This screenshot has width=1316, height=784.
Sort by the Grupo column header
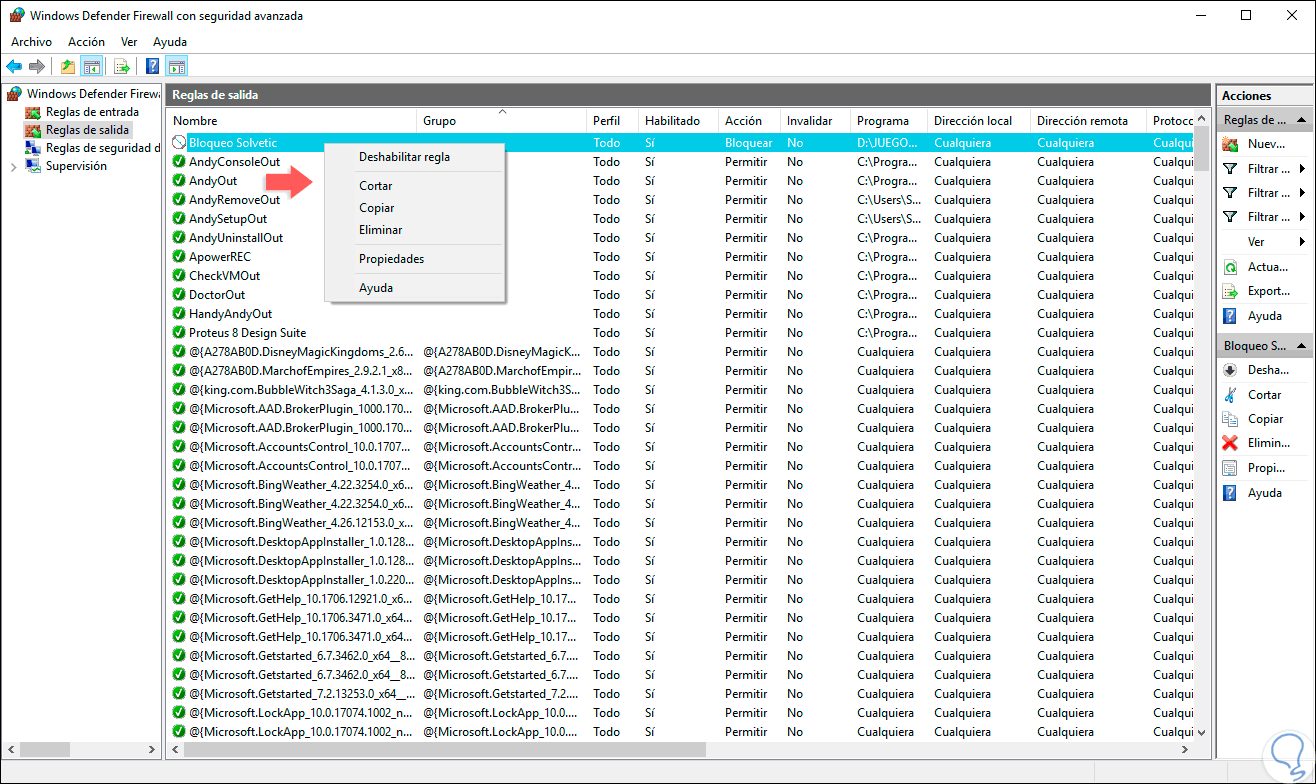click(x=501, y=121)
